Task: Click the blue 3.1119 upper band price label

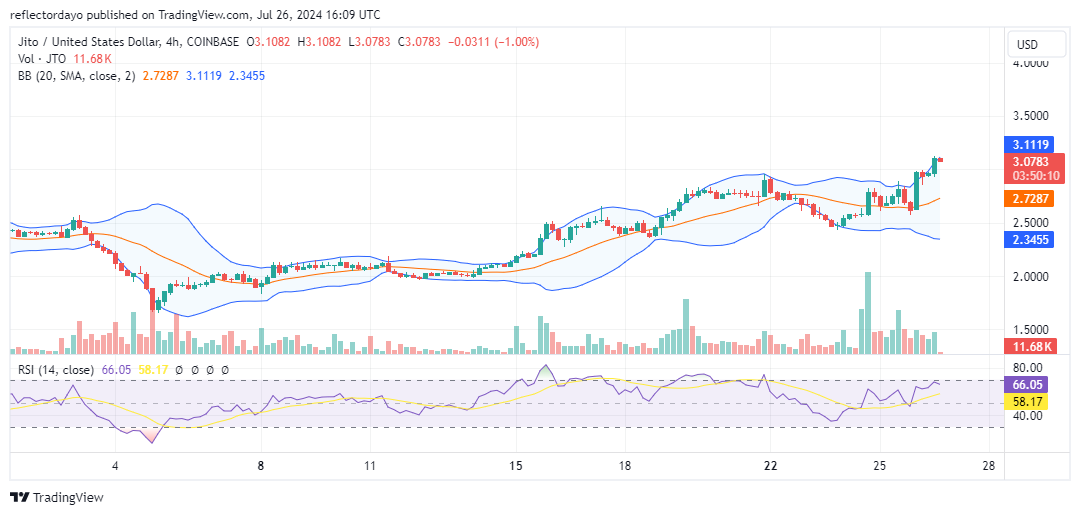Action: (1031, 145)
